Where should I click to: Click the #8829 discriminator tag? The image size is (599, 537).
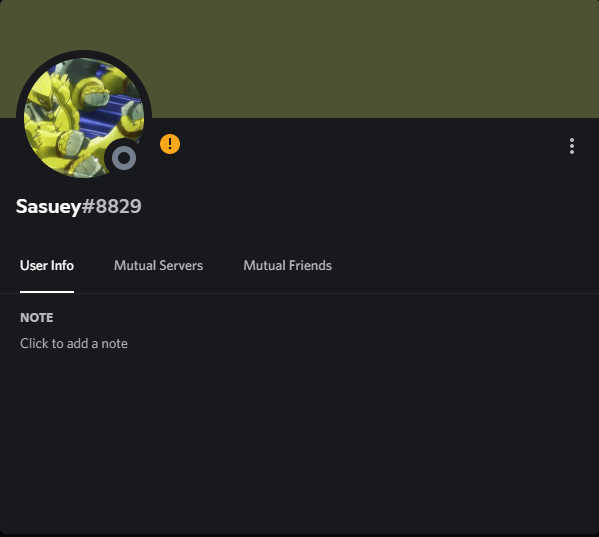click(x=111, y=207)
